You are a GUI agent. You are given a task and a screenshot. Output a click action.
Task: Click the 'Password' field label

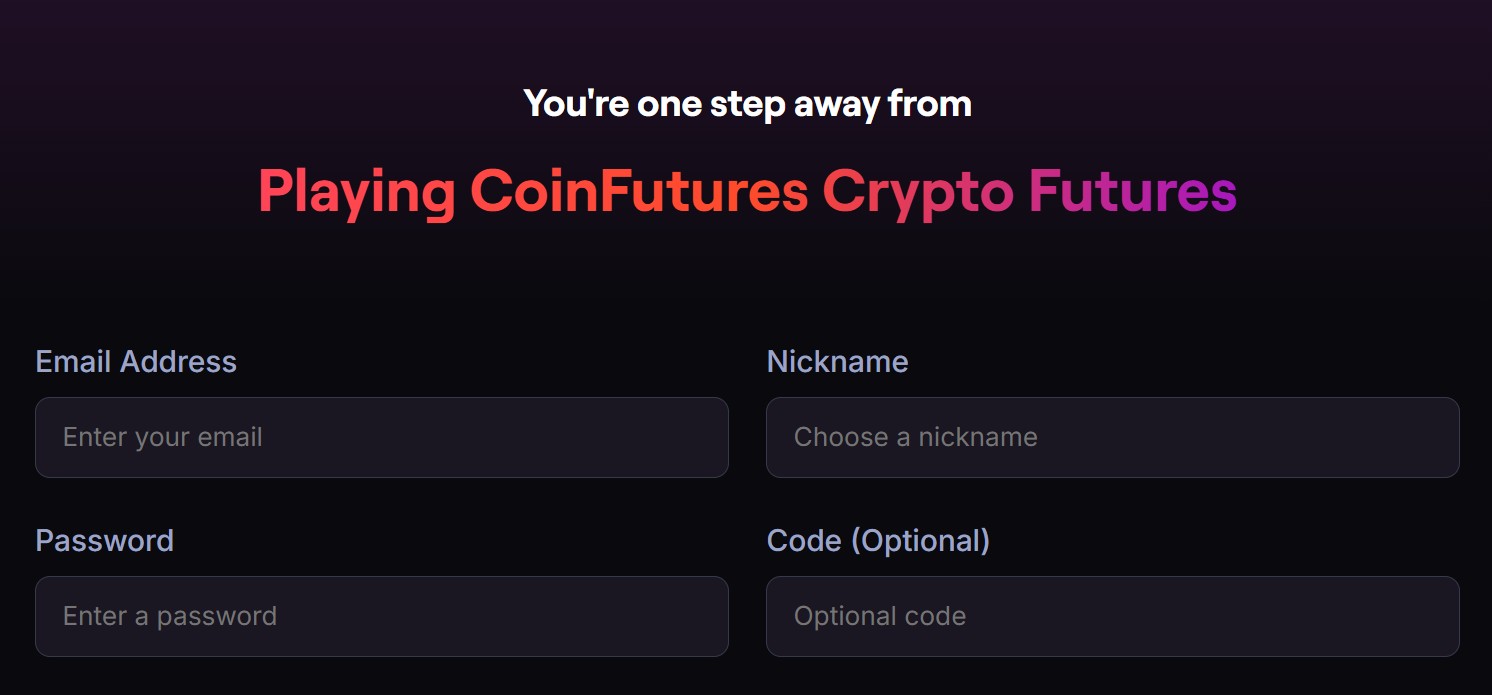104,540
